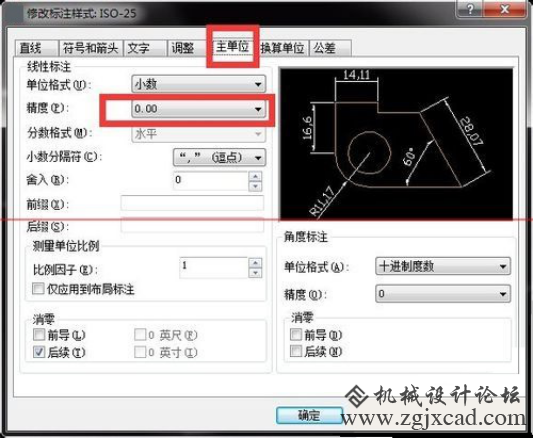Uncheck linear 后续 zero suppression checkbox
Viewport: 533px width, 439px height.
pos(39,352)
